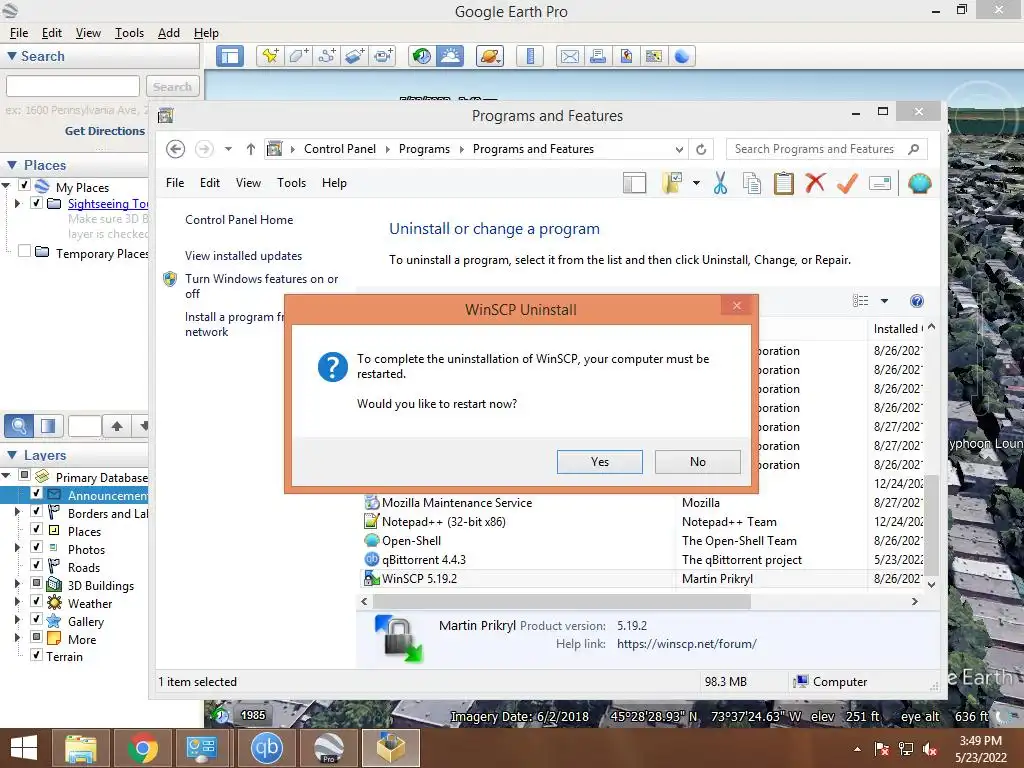1024x768 pixels.
Task: Open qBittorrent from the taskbar
Action: pos(266,748)
